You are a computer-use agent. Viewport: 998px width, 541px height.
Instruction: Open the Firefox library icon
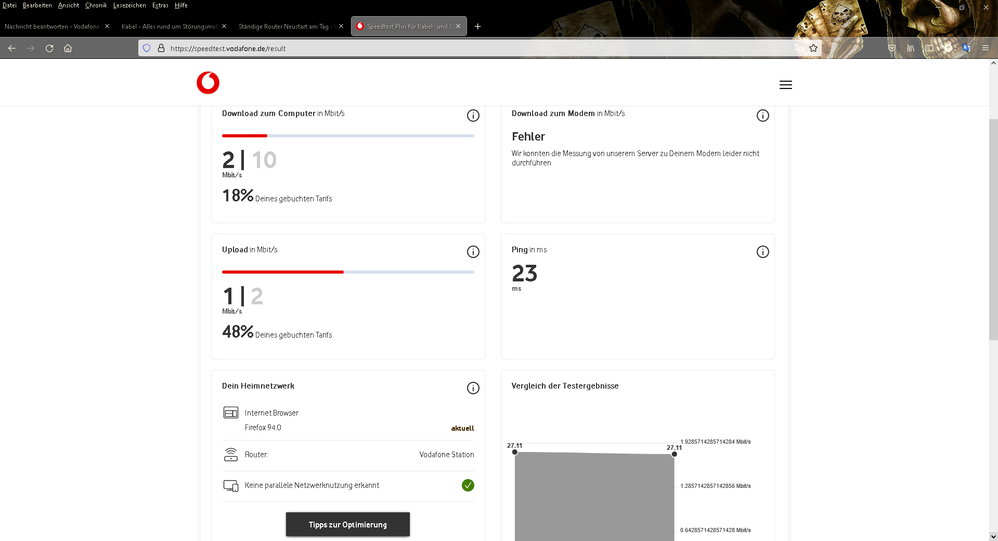click(910, 48)
